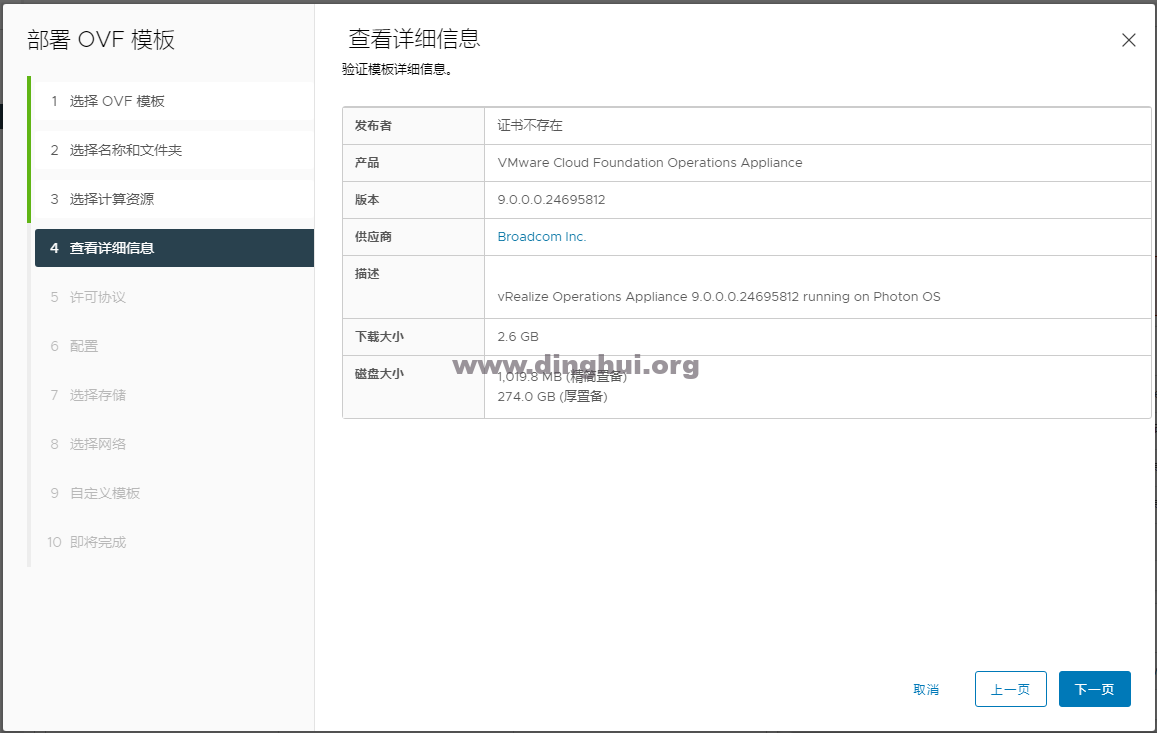Click the 下一页 next button
1157x733 pixels.
click(1094, 689)
